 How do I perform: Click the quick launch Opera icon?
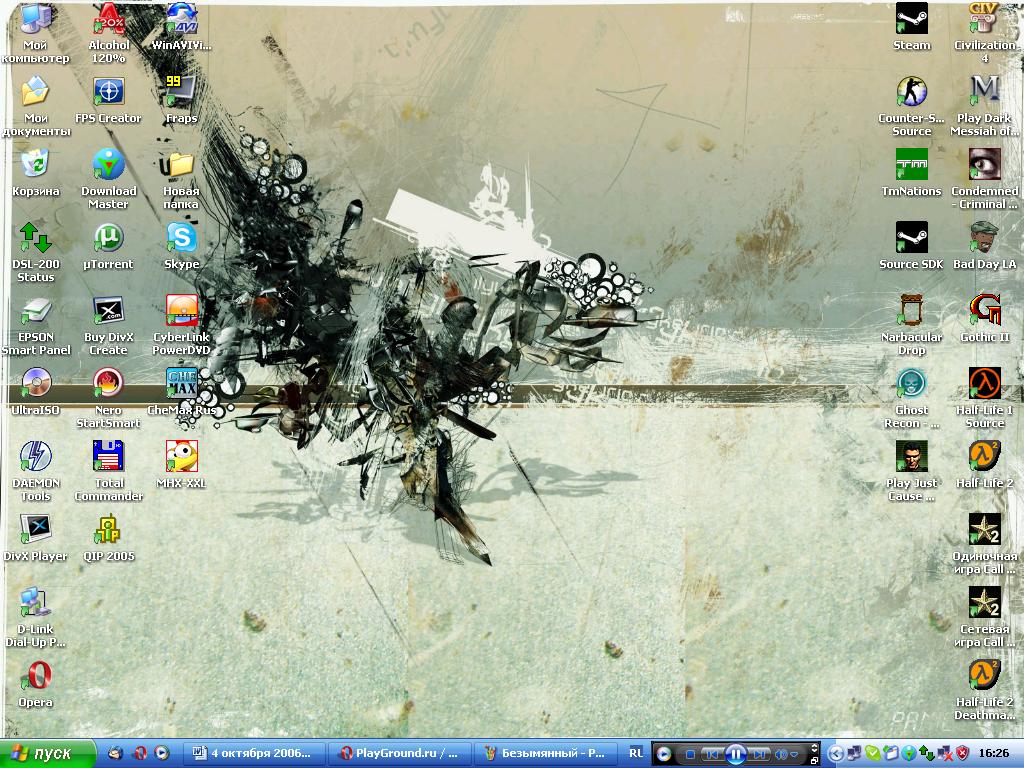click(139, 754)
